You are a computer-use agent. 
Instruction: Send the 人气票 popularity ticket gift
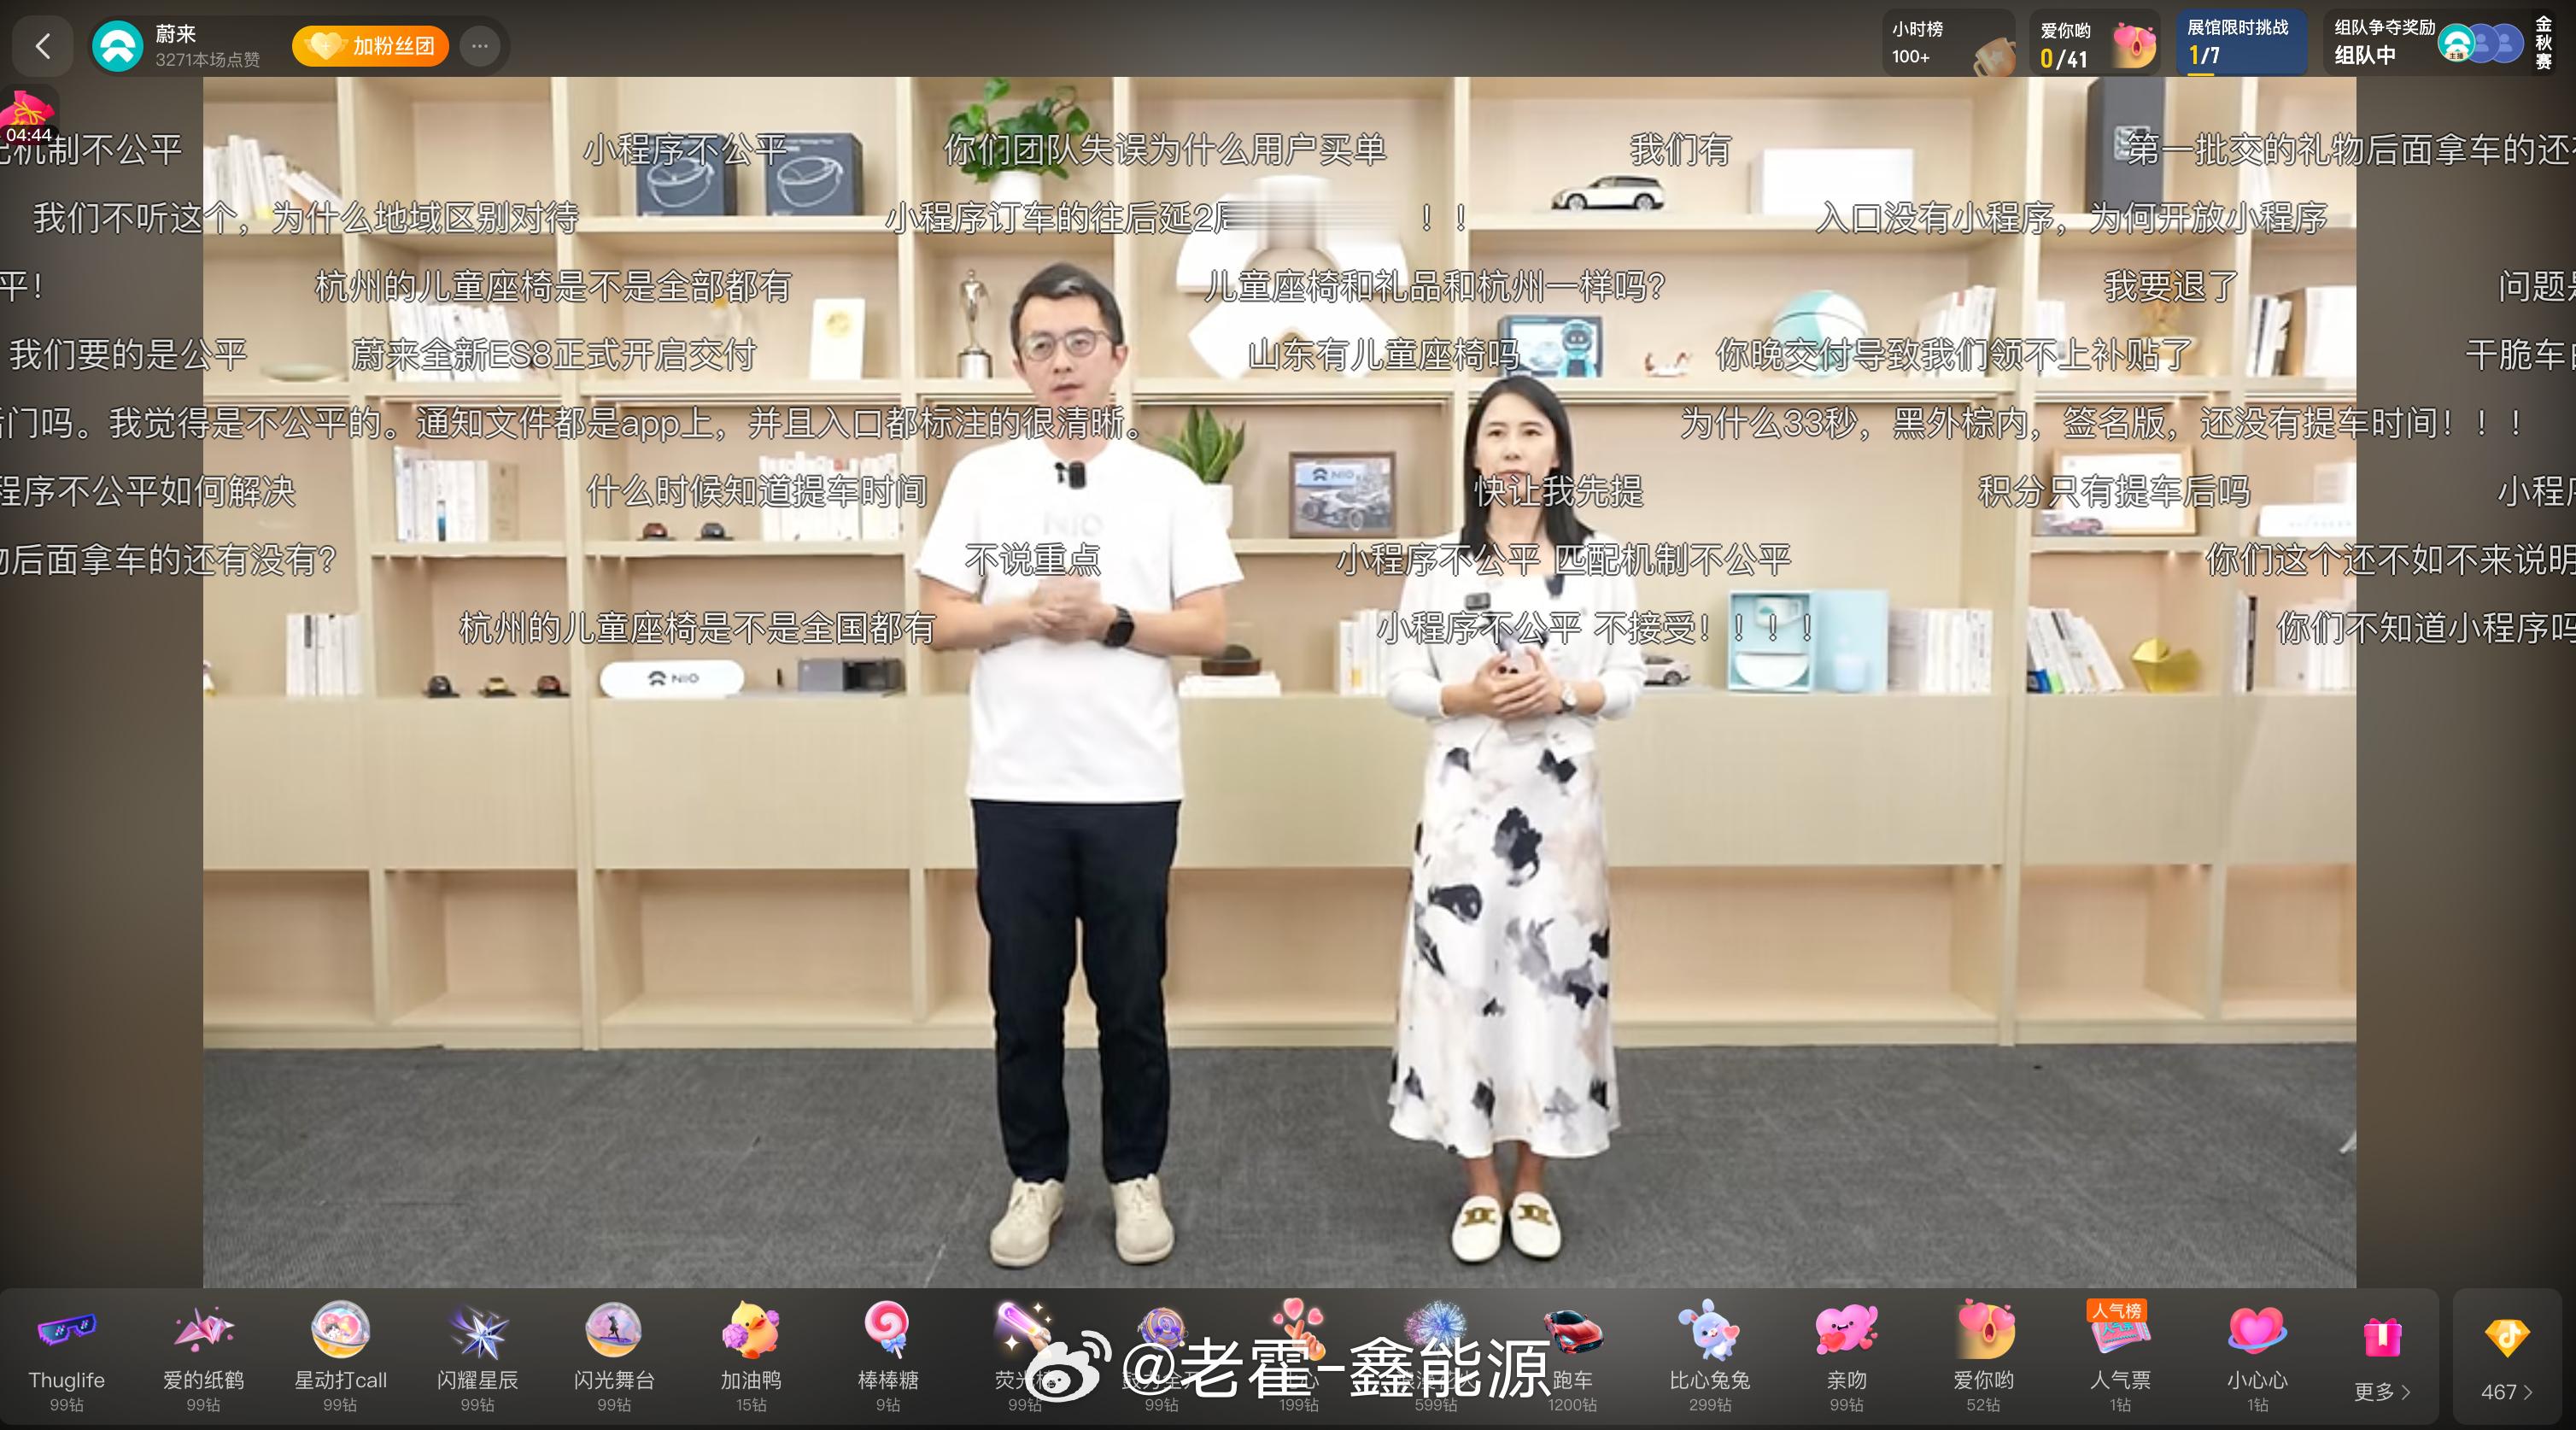pyautogui.click(x=2120, y=1358)
